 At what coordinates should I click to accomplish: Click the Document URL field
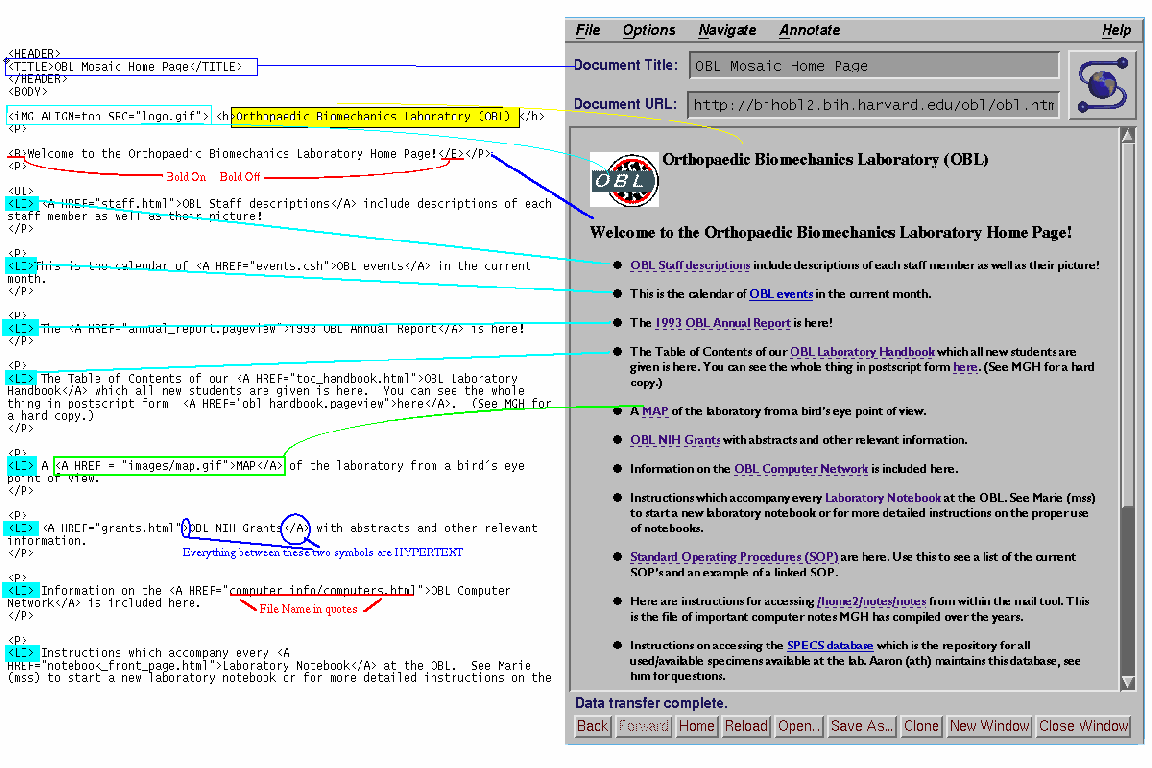click(x=874, y=104)
